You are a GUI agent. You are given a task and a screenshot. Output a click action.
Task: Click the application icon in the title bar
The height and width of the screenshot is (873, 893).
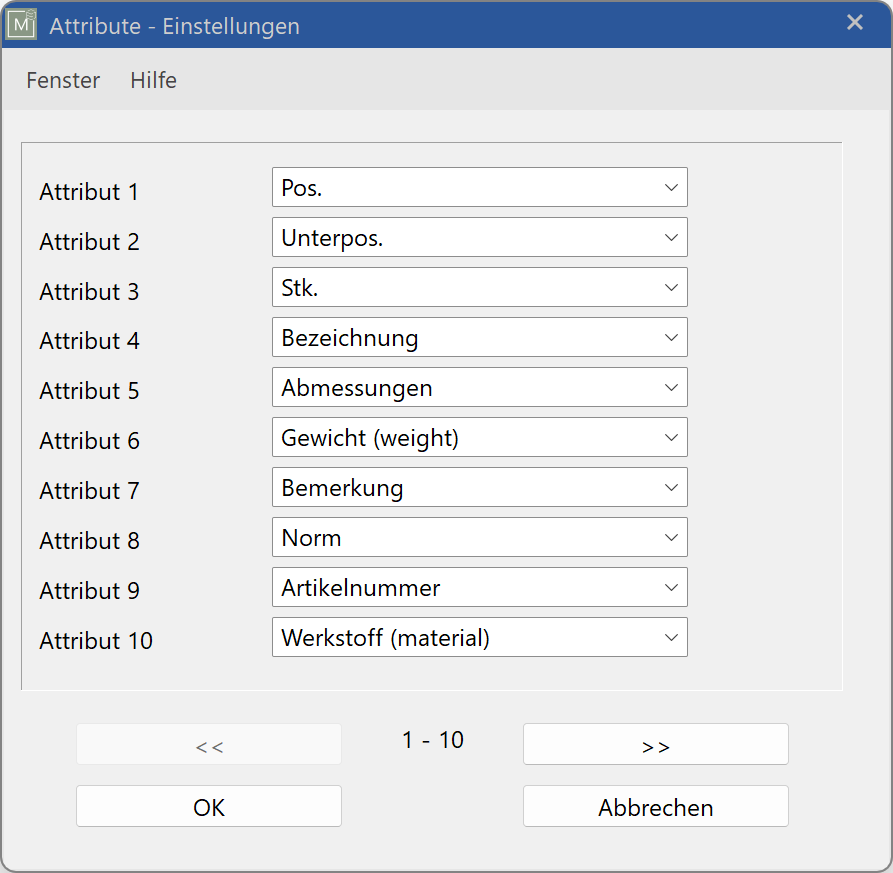click(22, 22)
